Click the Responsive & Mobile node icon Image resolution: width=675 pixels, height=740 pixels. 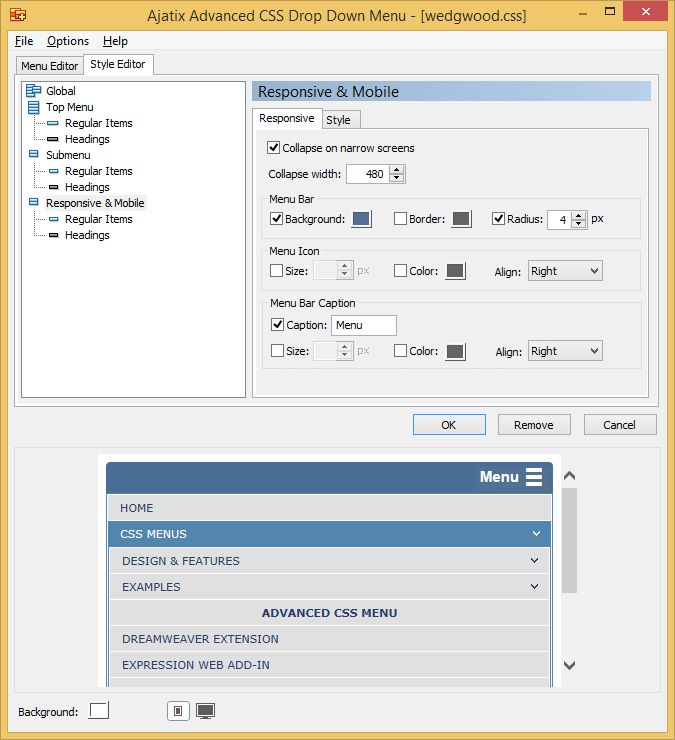34,202
